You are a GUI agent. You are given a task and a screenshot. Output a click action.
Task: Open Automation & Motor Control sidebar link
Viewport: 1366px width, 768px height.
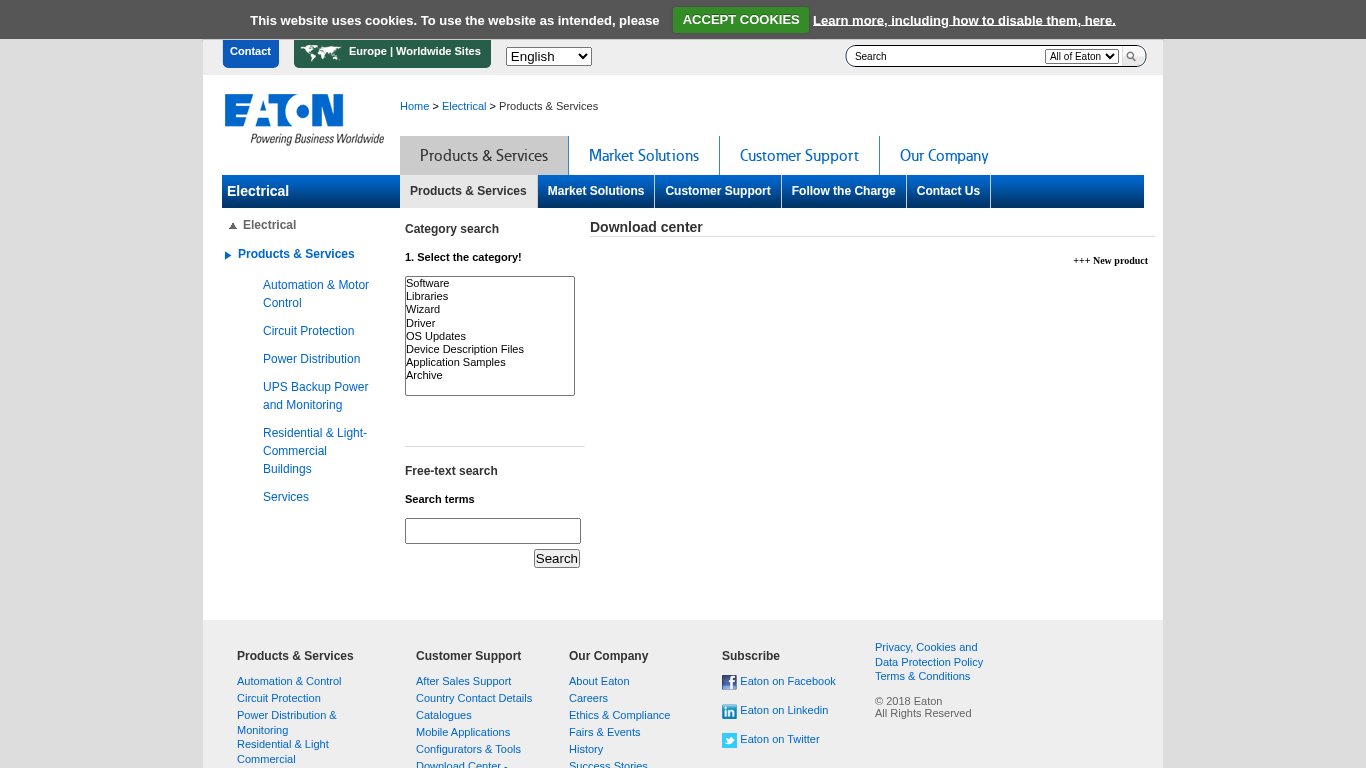point(316,294)
